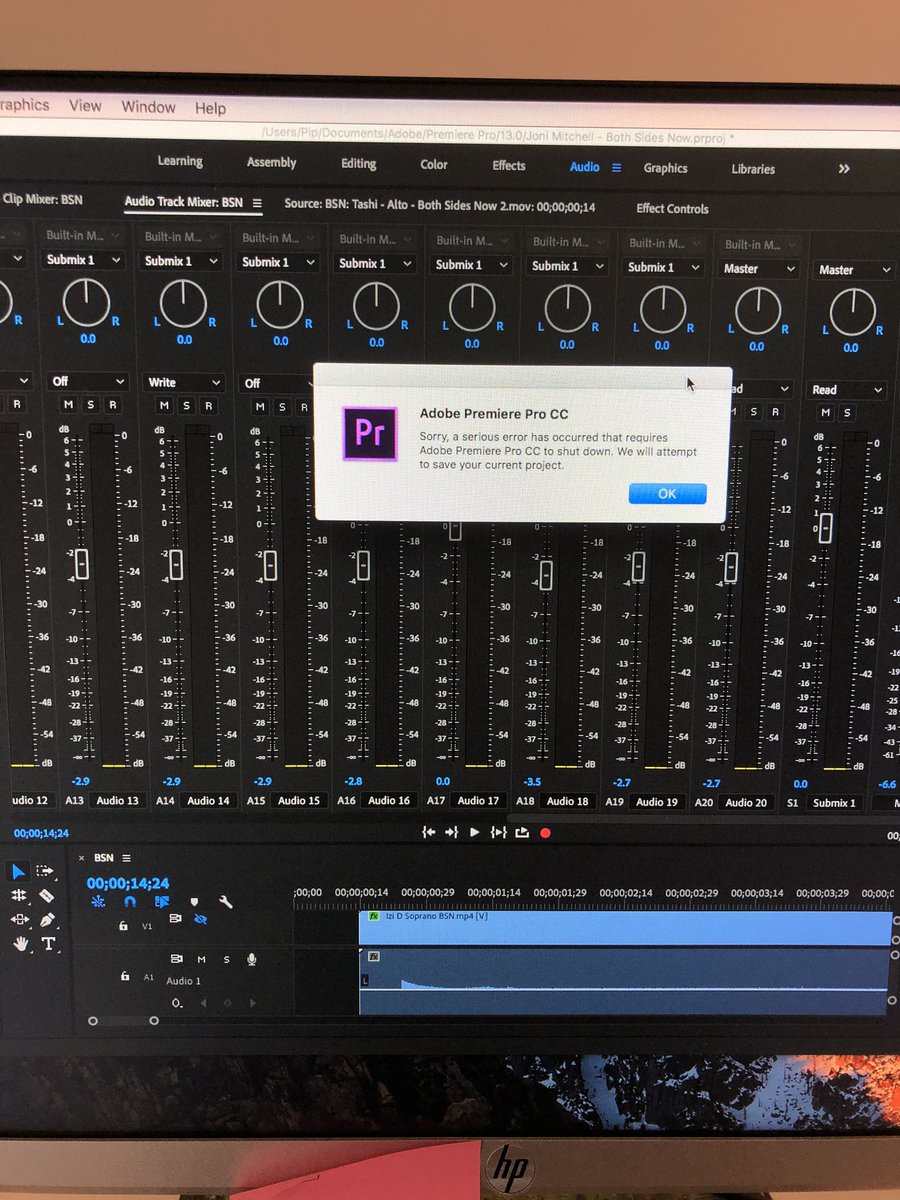Open Audio 13 output Submix 1 dropdown
This screenshot has width=900, height=1200.
[85, 260]
